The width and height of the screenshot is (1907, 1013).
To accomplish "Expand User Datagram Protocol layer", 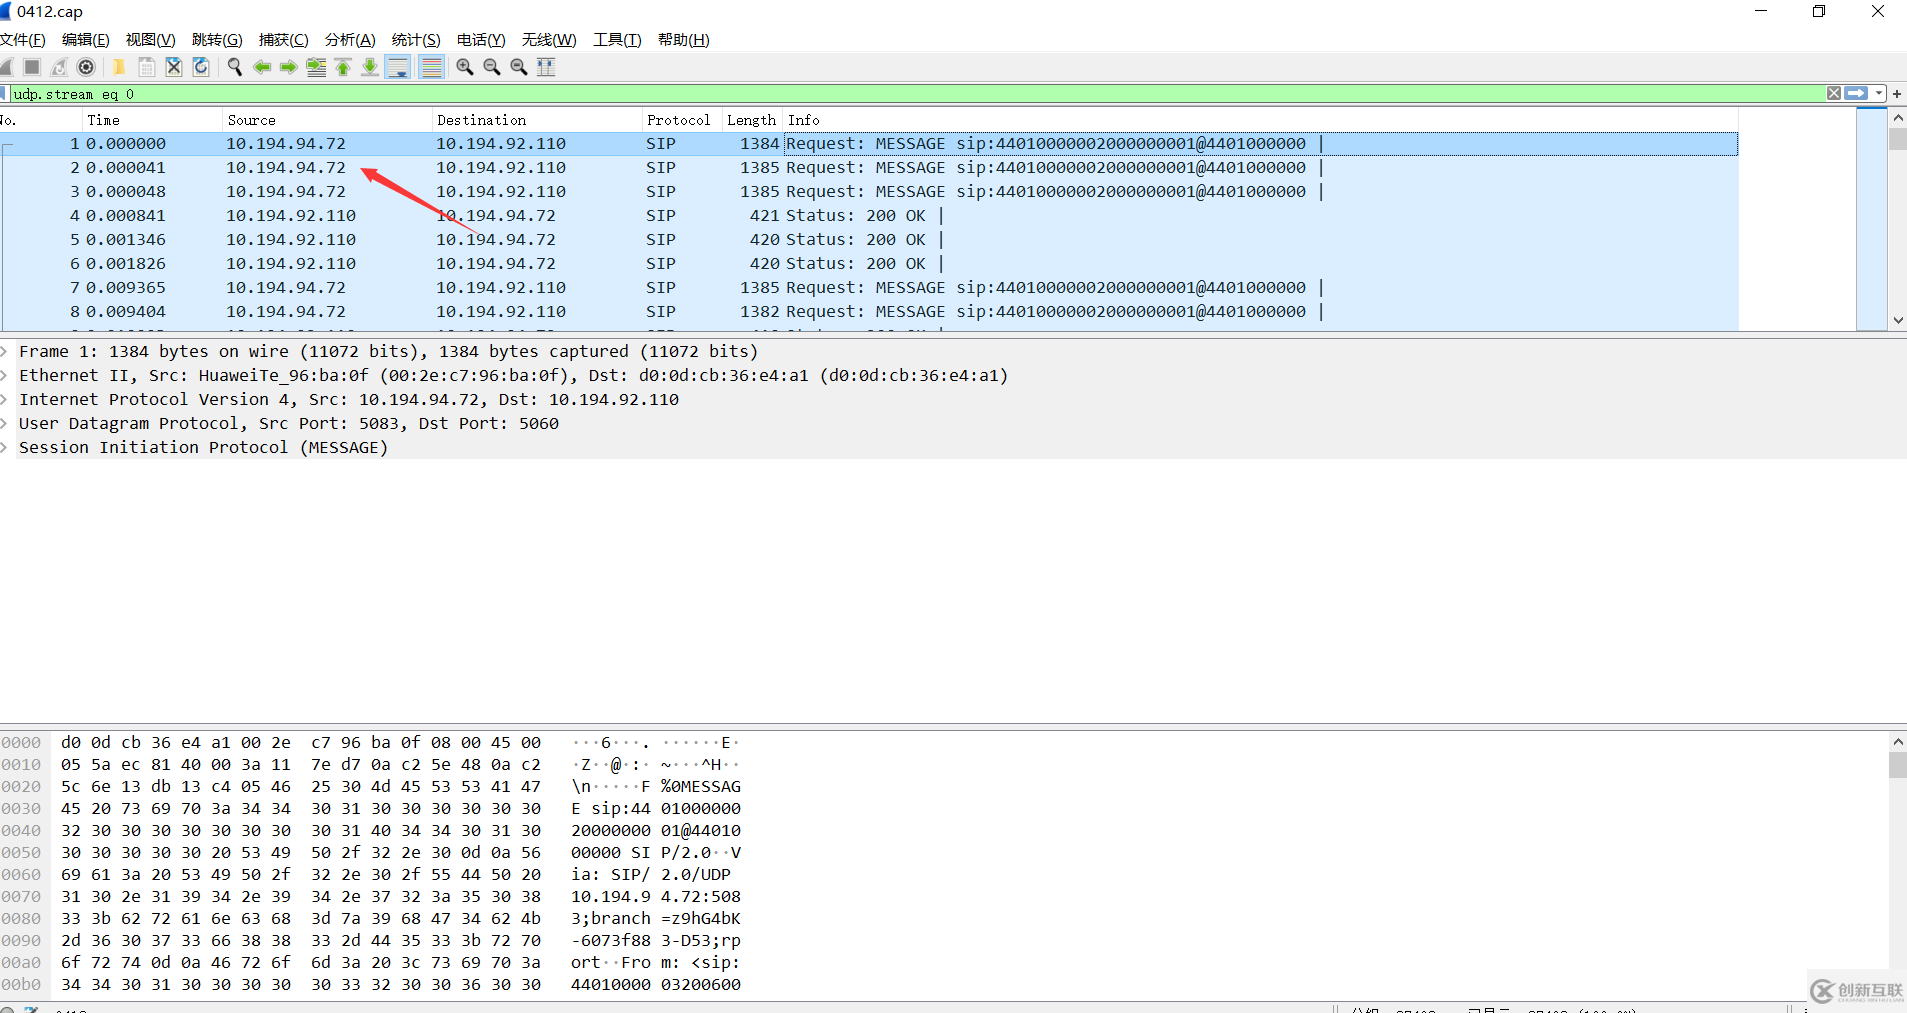I will pos(5,424).
